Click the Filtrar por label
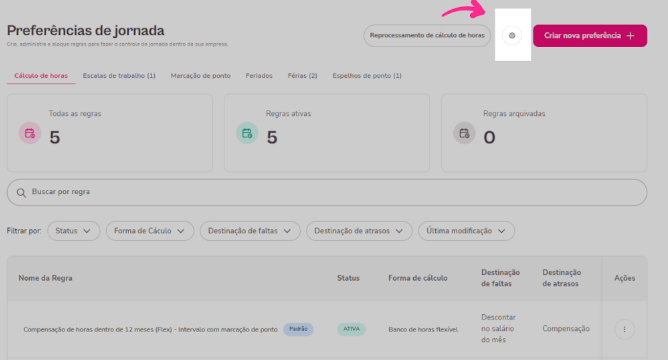Screen dimensions: 668x360 coord(24,231)
